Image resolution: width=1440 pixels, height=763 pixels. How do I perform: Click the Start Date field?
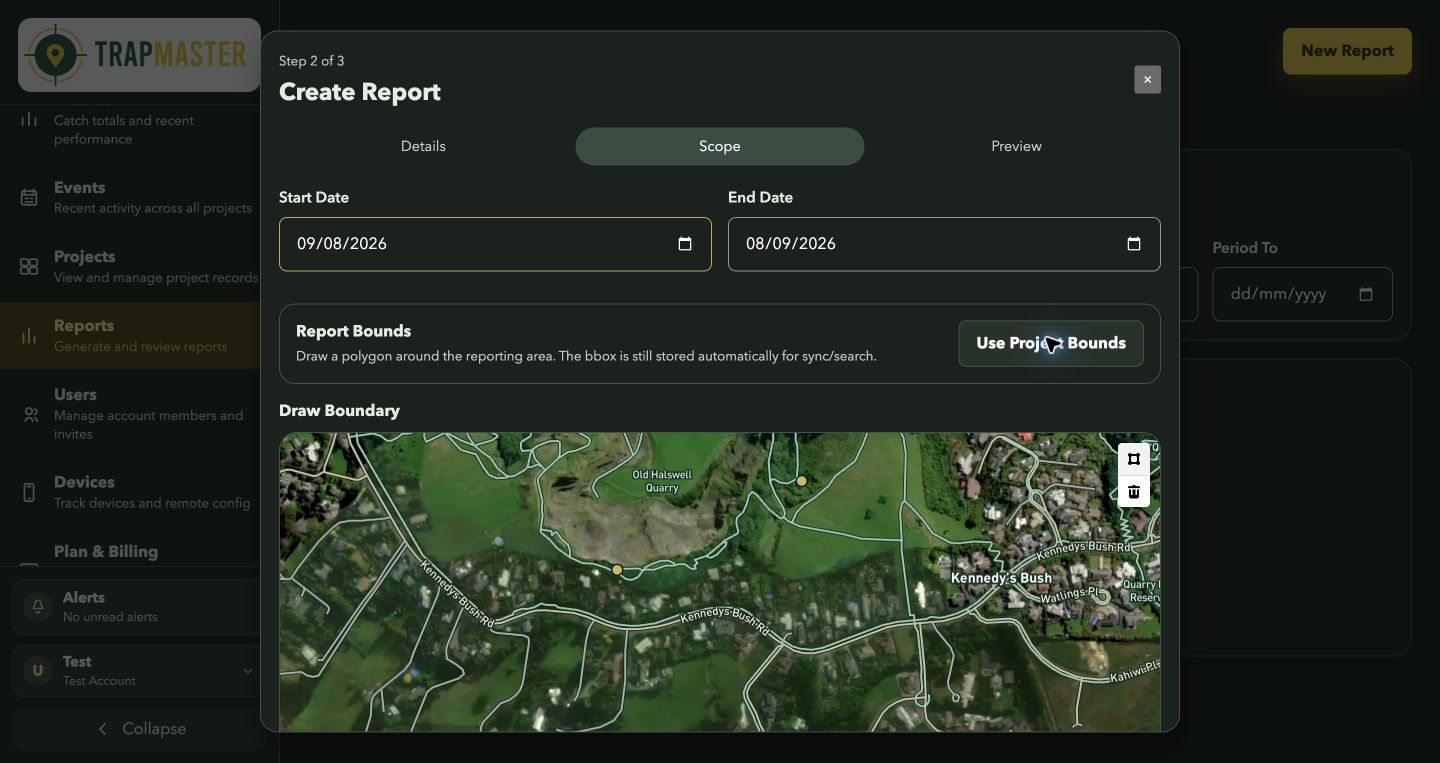click(495, 244)
